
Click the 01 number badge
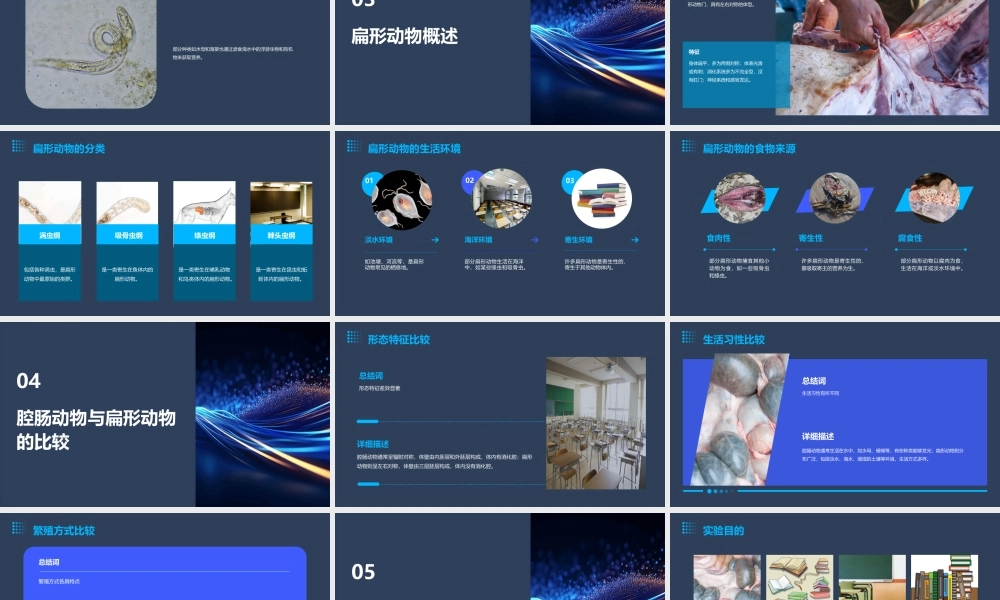[369, 181]
